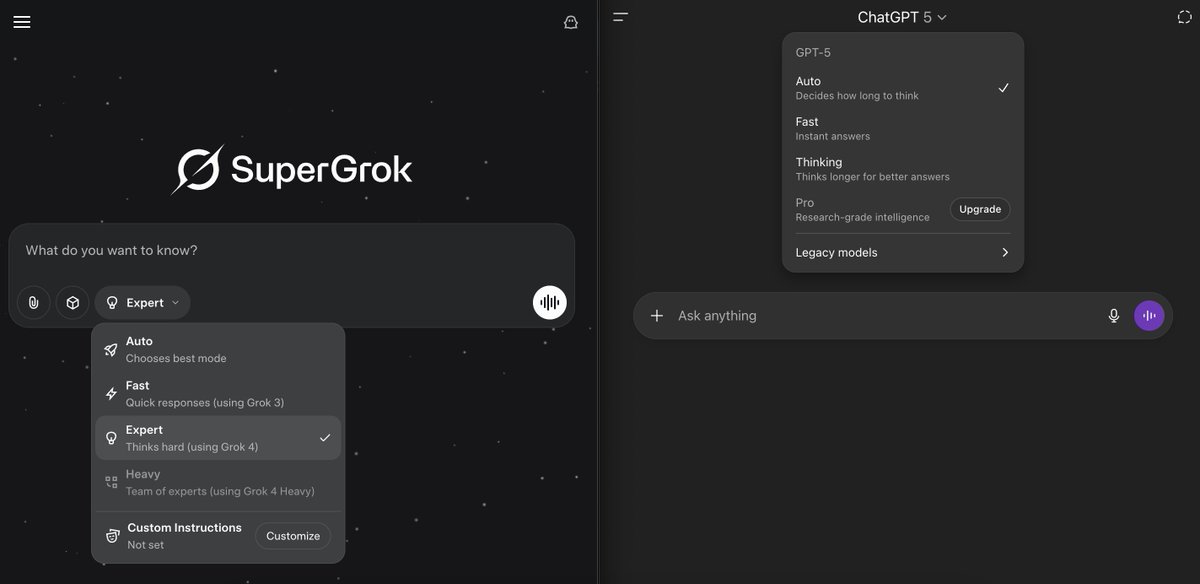Click the paperclip attach button in Grok
The image size is (1200, 584).
pyautogui.click(x=34, y=302)
